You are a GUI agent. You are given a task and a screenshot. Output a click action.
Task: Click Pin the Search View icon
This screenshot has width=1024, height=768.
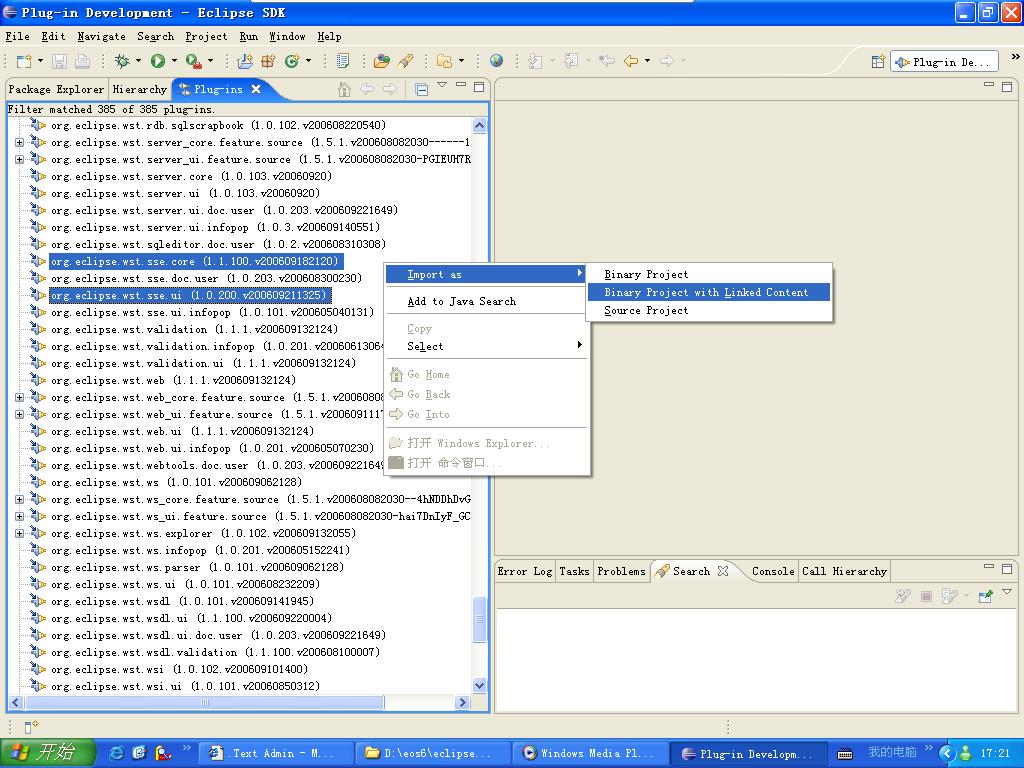pyautogui.click(x=985, y=596)
